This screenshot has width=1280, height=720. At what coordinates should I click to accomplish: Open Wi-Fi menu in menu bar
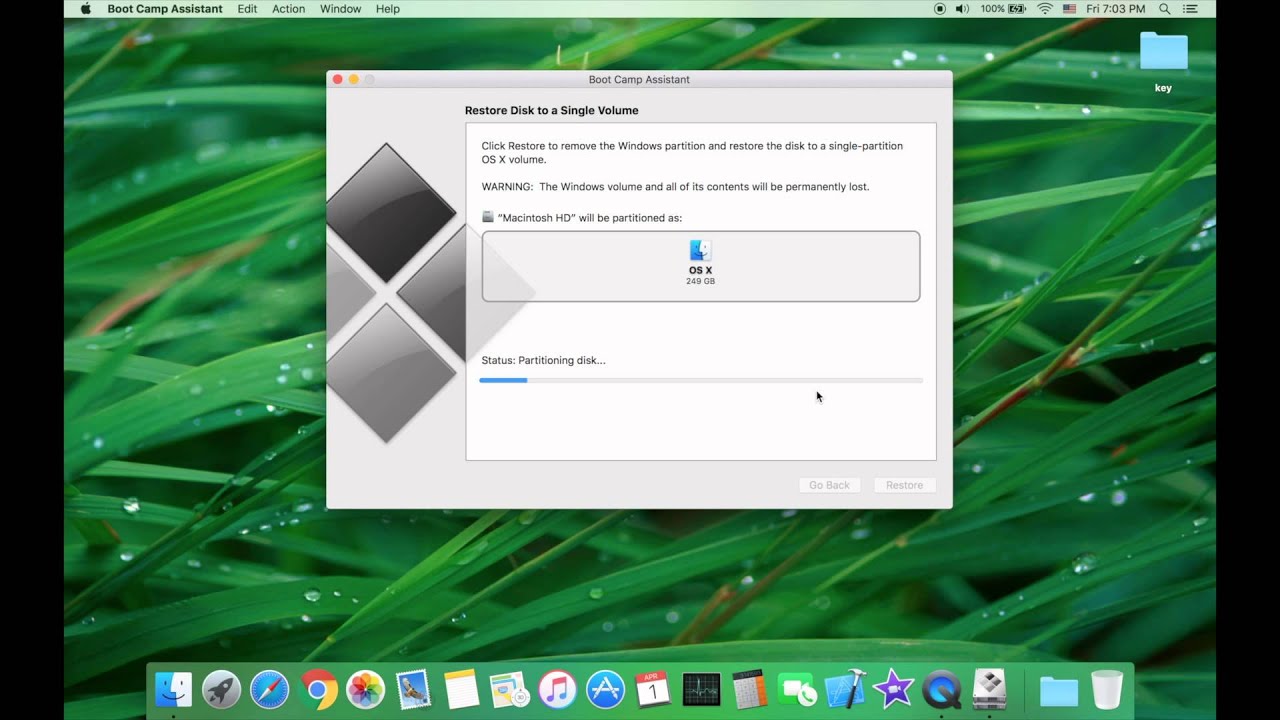1045,9
